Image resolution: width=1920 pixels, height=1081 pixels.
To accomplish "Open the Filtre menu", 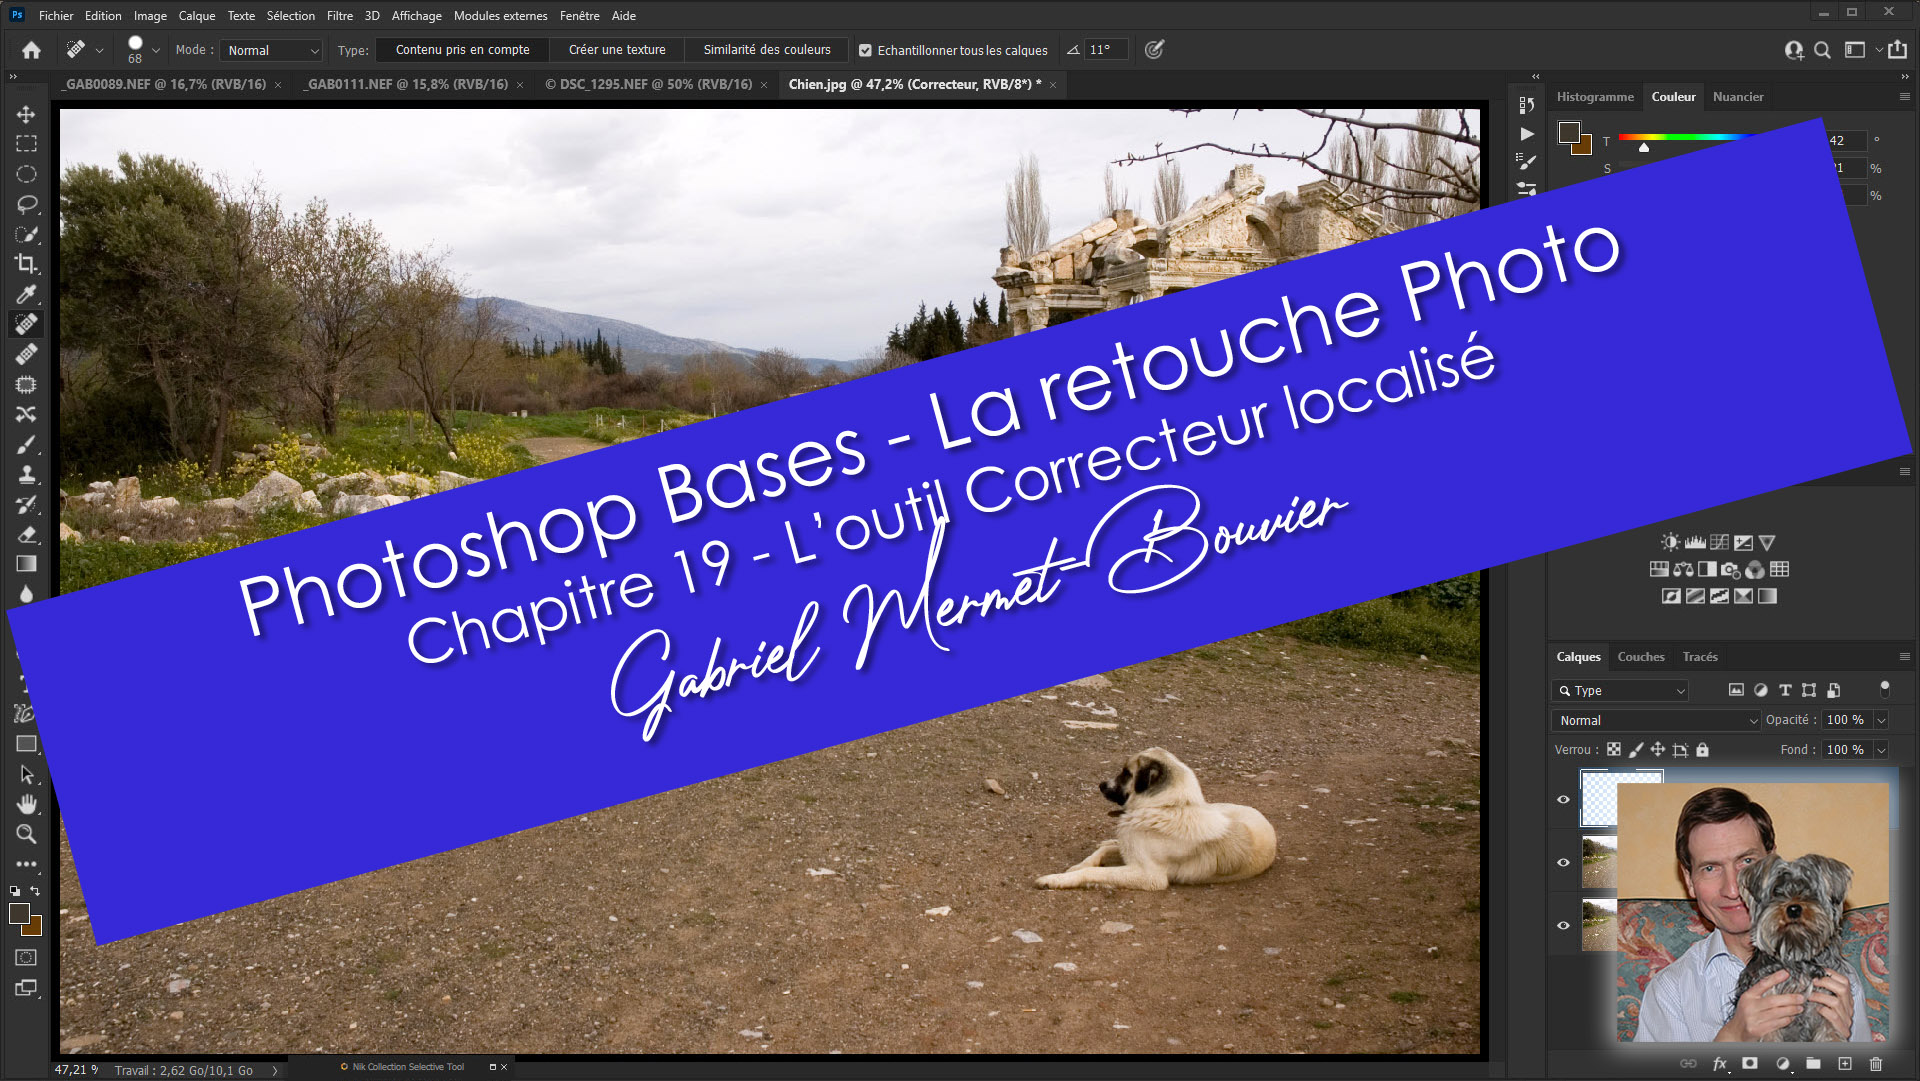I will pos(339,15).
